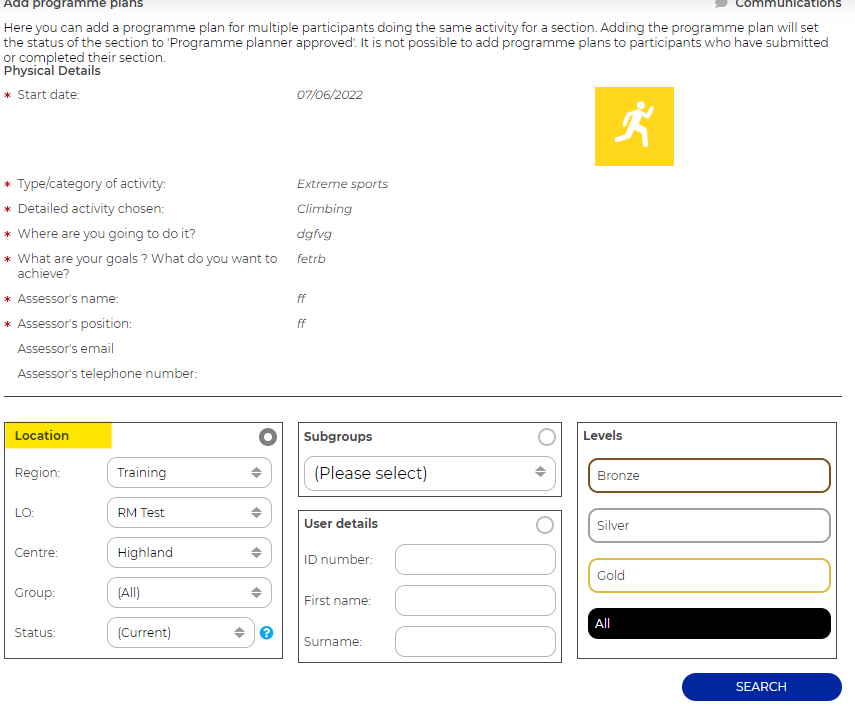
Task: Click the Subgroups panel heading
Action: click(338, 437)
